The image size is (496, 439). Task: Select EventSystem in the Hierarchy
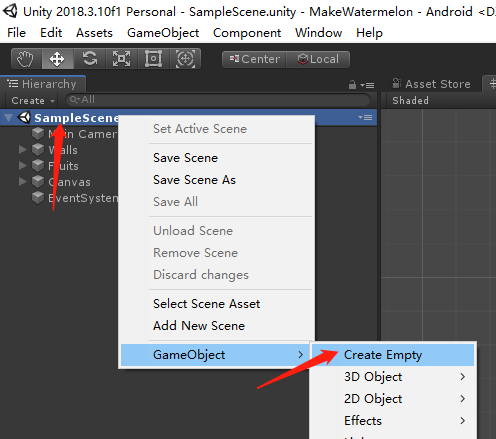point(83,198)
